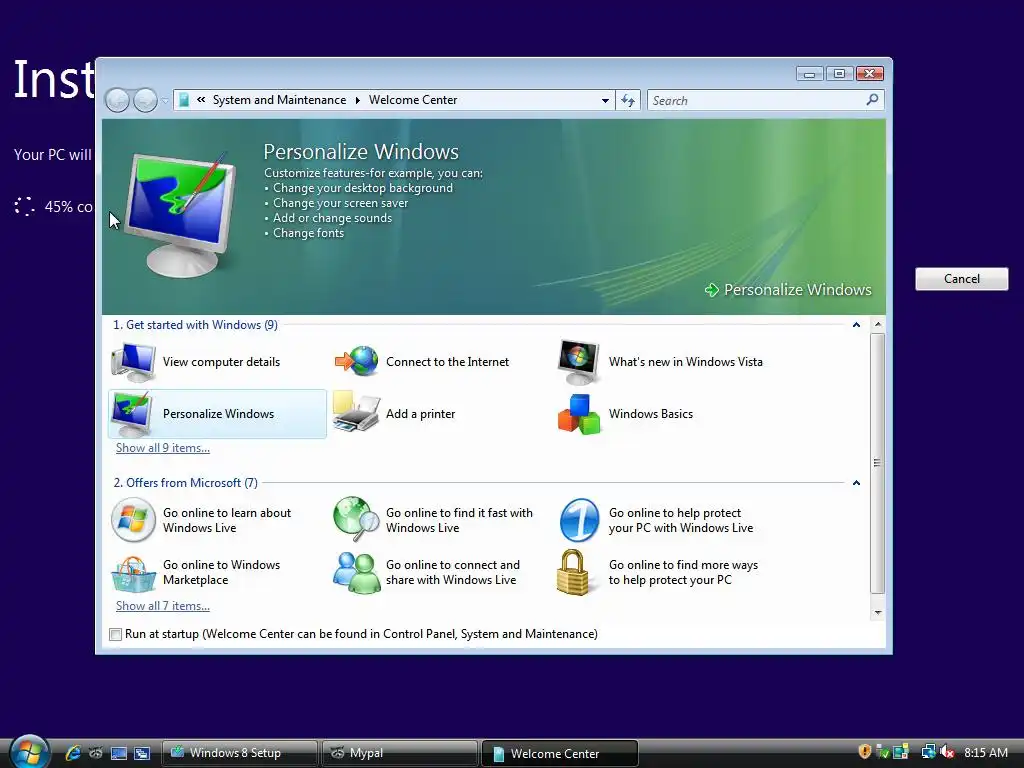Click Welcome Center in the breadcrumb

pyautogui.click(x=413, y=100)
